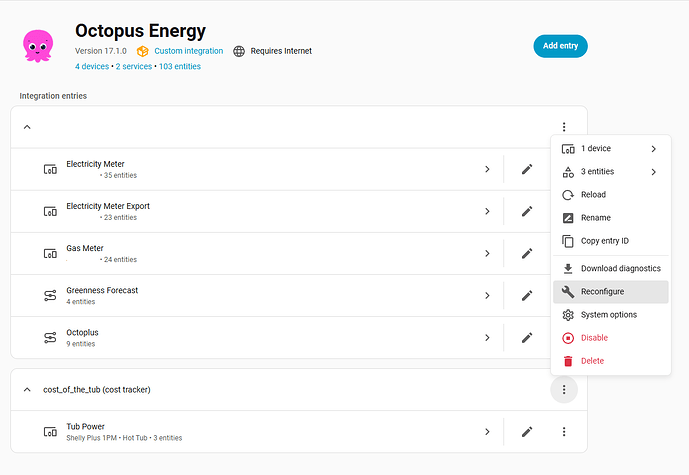This screenshot has width=689, height=475.
Task: Click the Version 17.1.0 text
Action: 101,51
